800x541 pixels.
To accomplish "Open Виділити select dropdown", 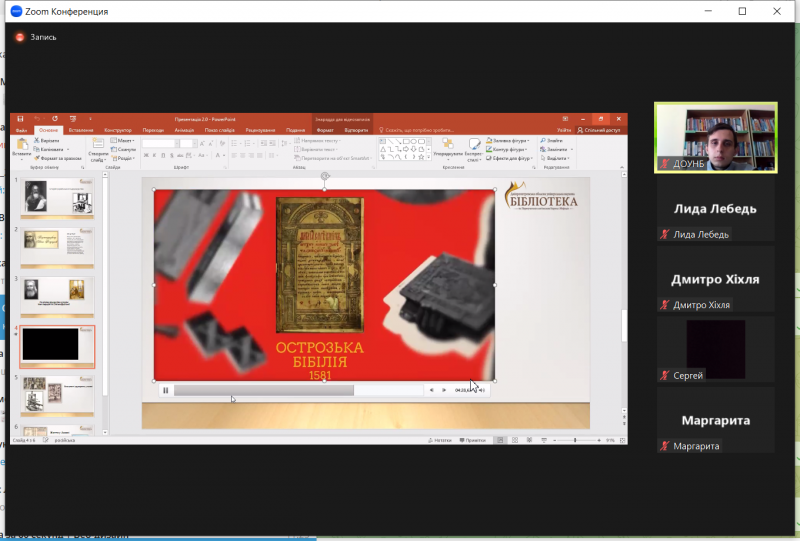I will 555,158.
